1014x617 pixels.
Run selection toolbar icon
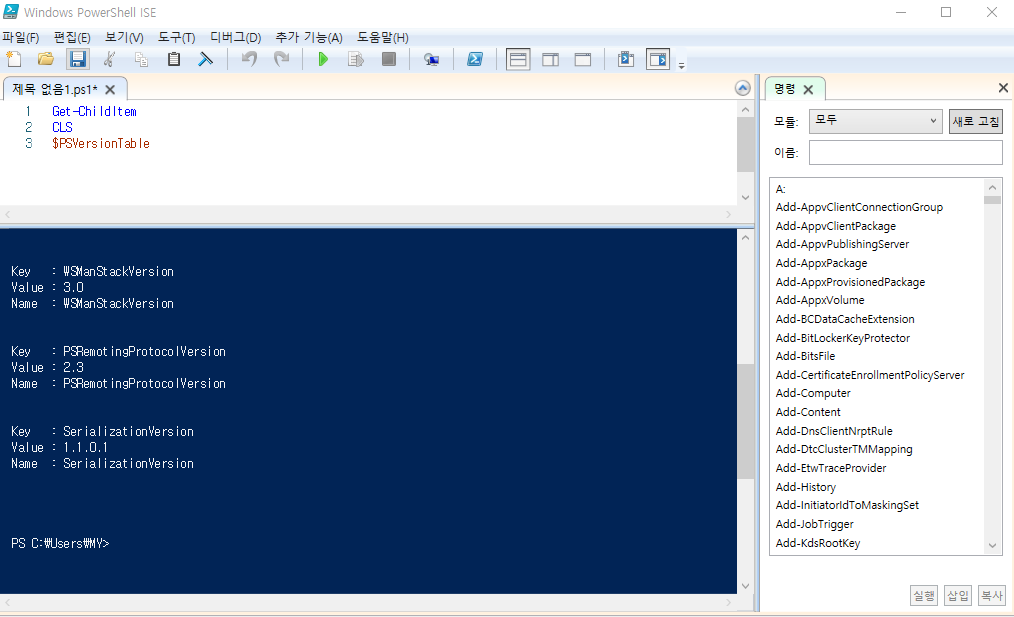pyautogui.click(x=356, y=60)
